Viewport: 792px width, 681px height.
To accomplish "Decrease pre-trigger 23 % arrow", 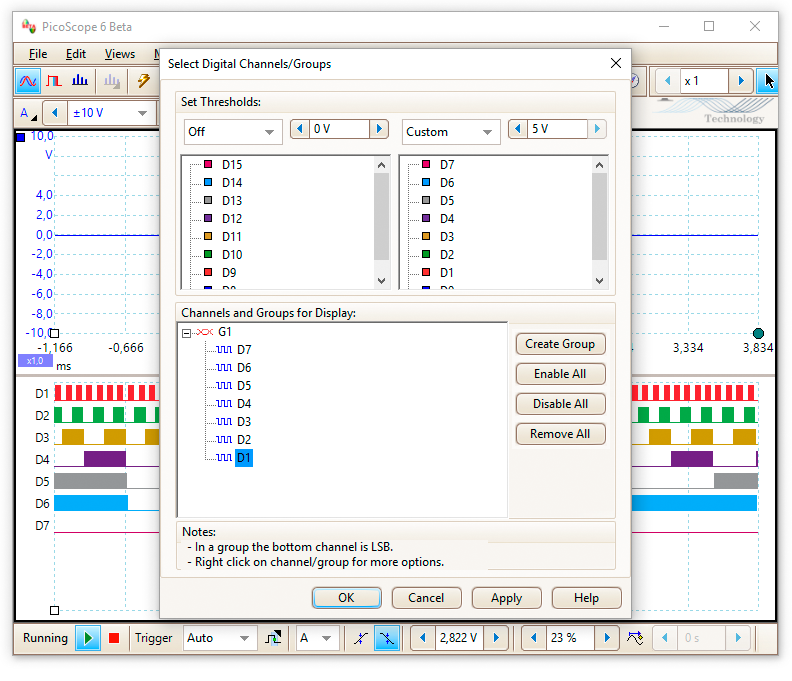I will (533, 638).
